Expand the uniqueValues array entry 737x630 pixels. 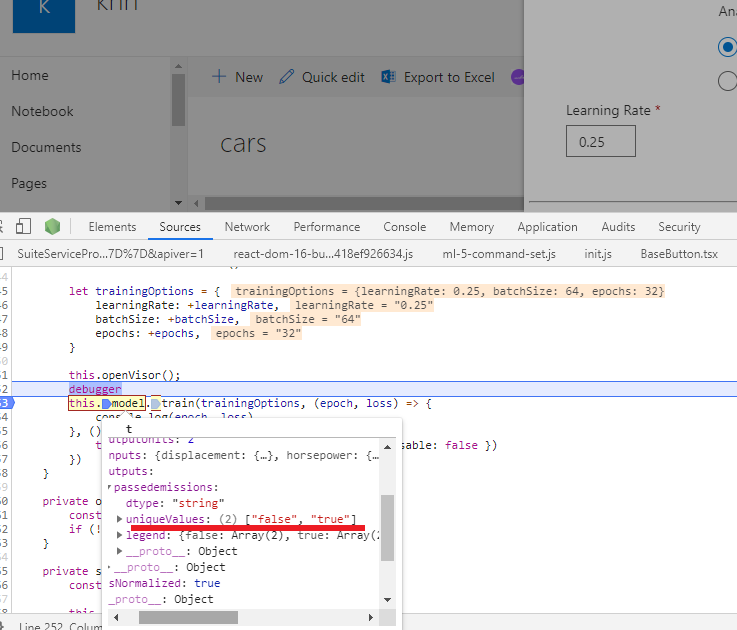120,519
